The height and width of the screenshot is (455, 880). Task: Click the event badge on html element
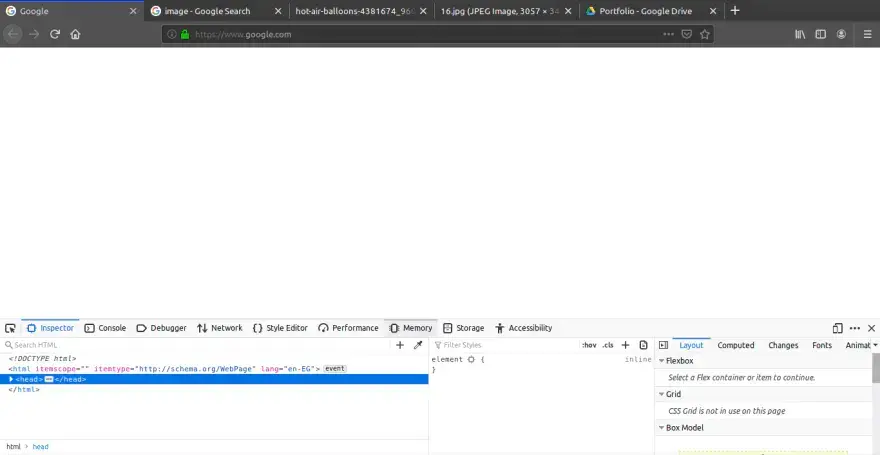334,369
